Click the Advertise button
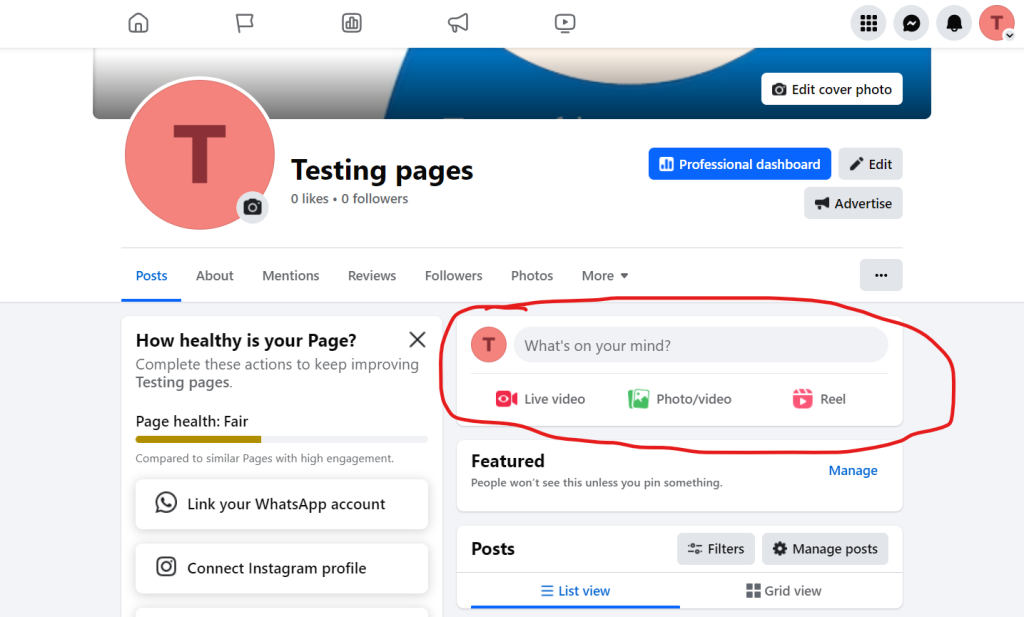This screenshot has height=617, width=1024. click(x=853, y=203)
